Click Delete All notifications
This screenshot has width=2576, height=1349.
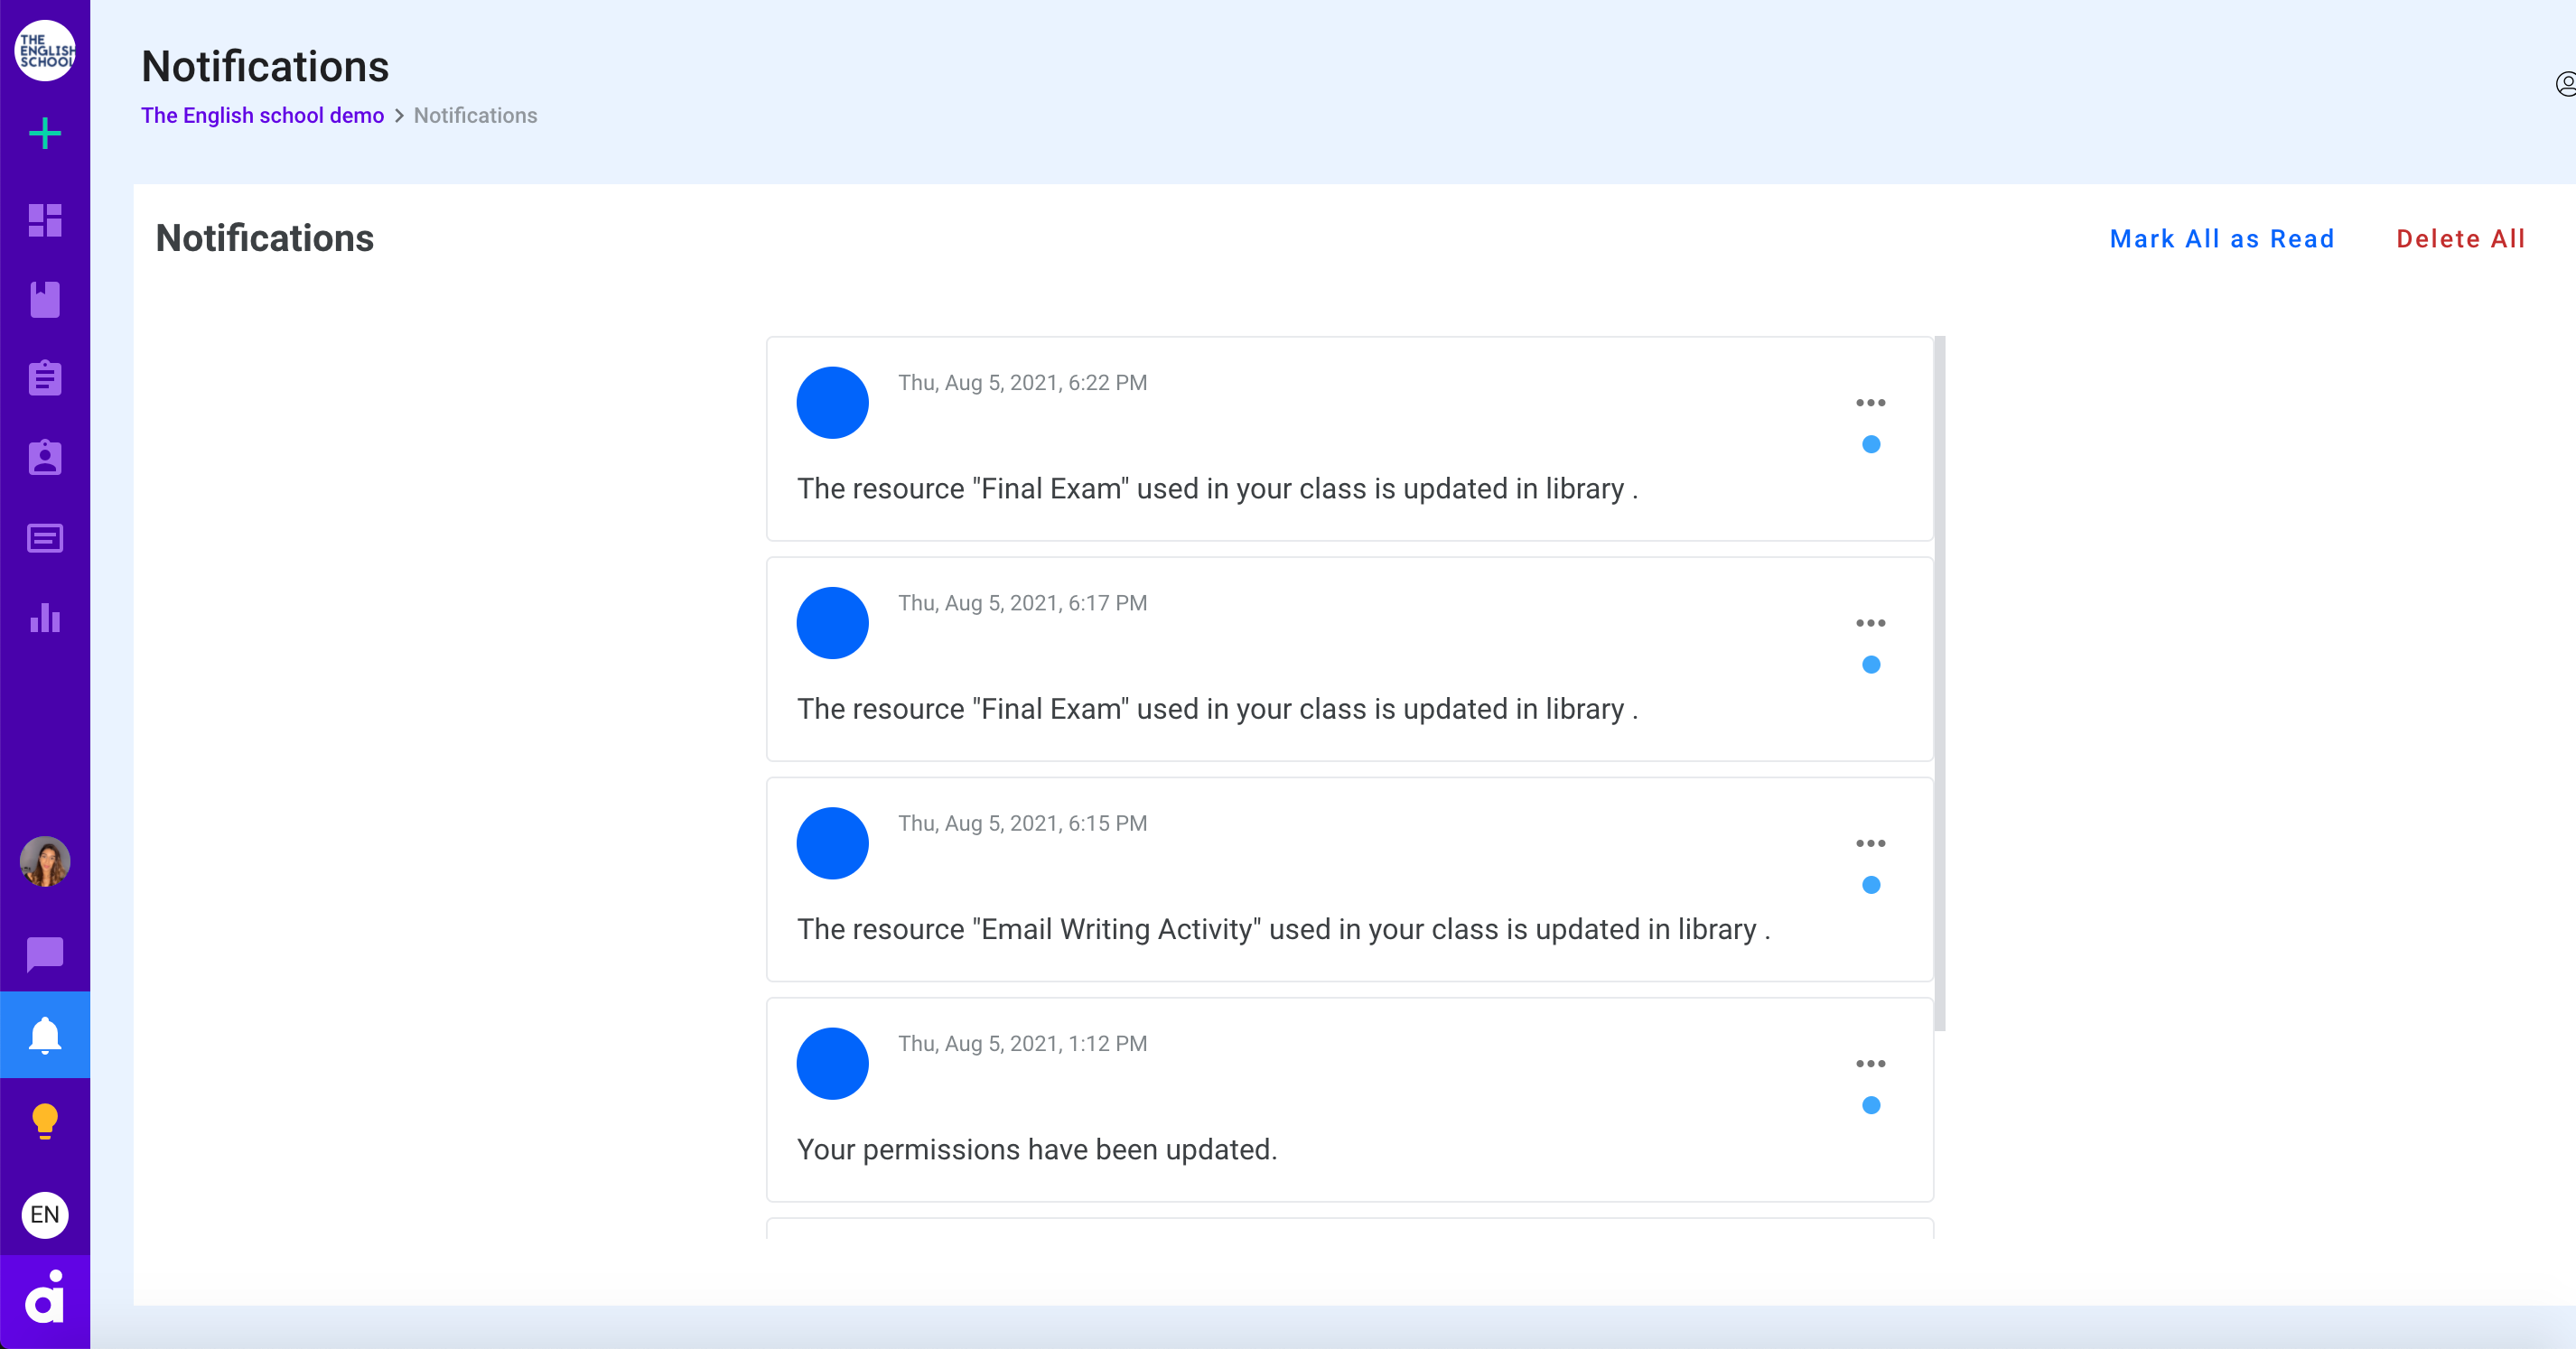pos(2461,239)
